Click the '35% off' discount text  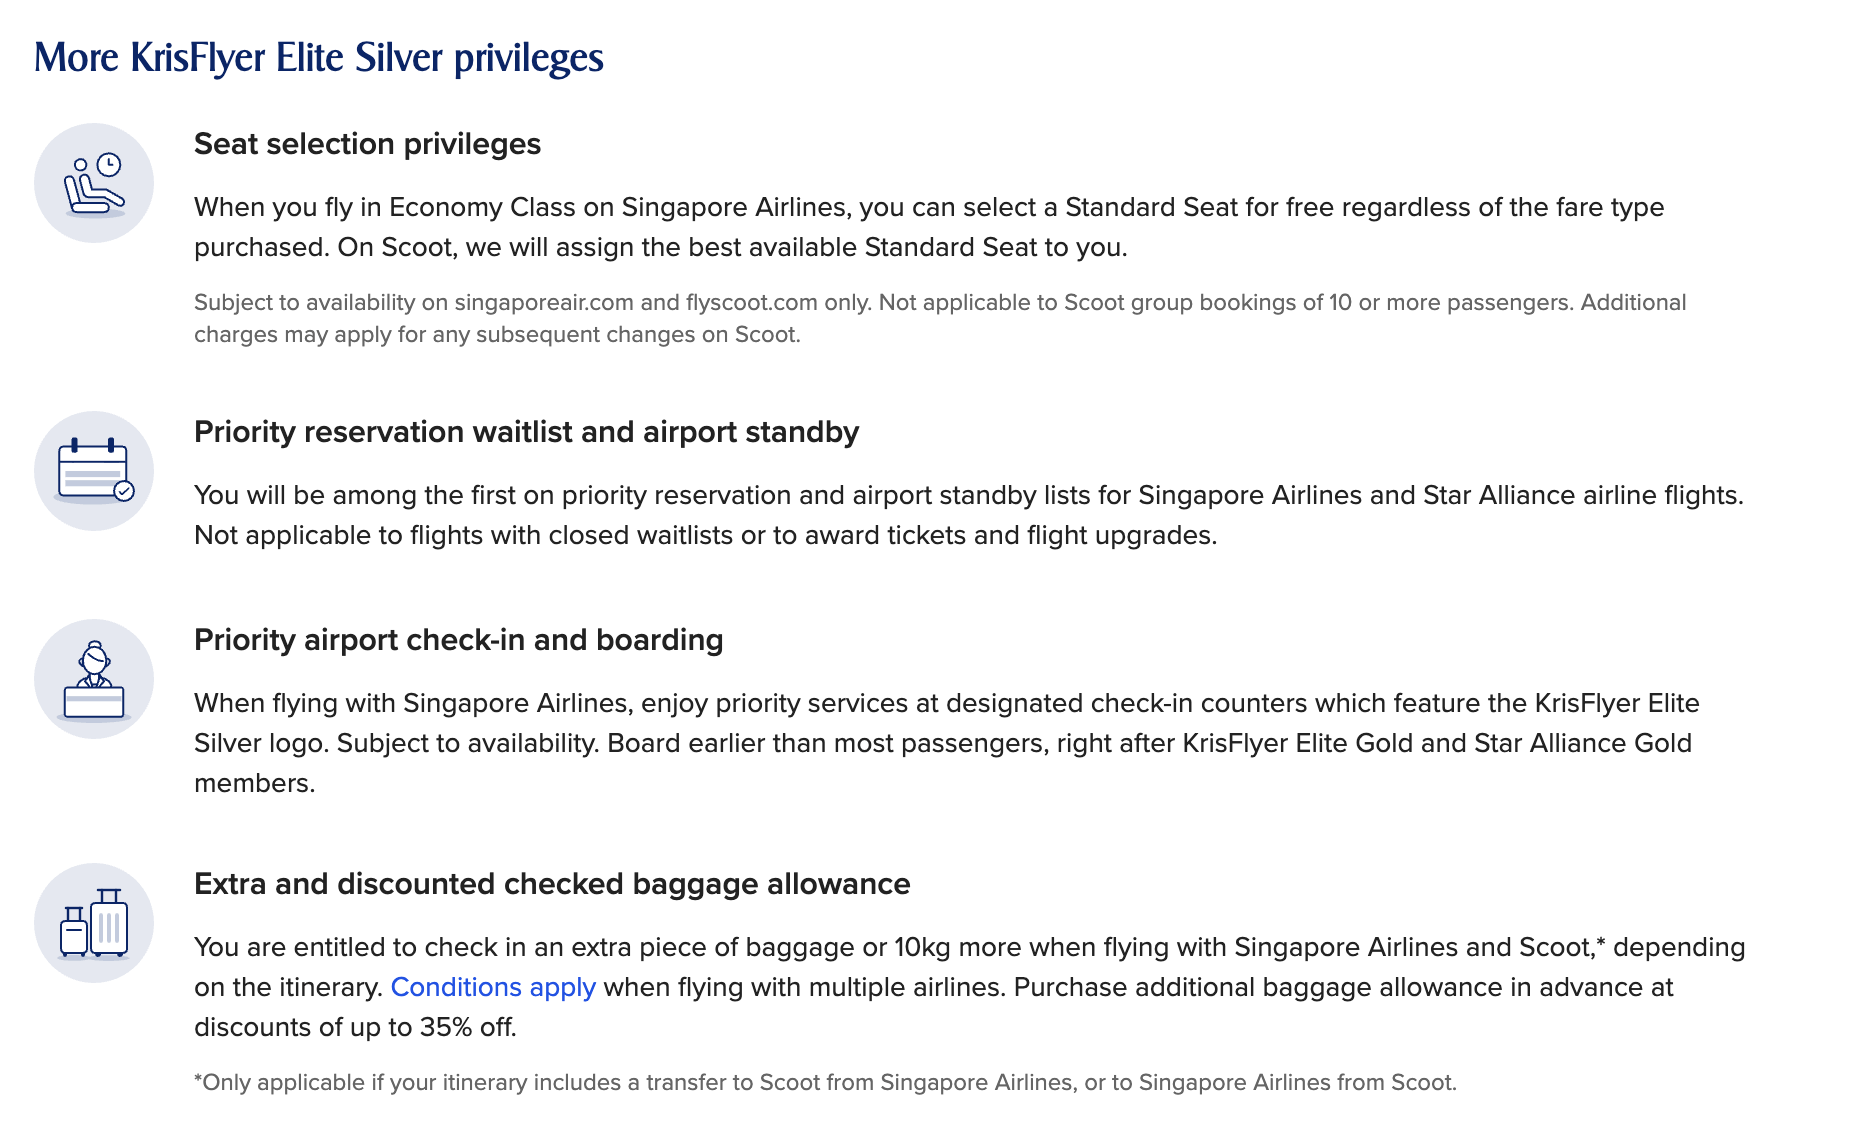(x=466, y=1027)
